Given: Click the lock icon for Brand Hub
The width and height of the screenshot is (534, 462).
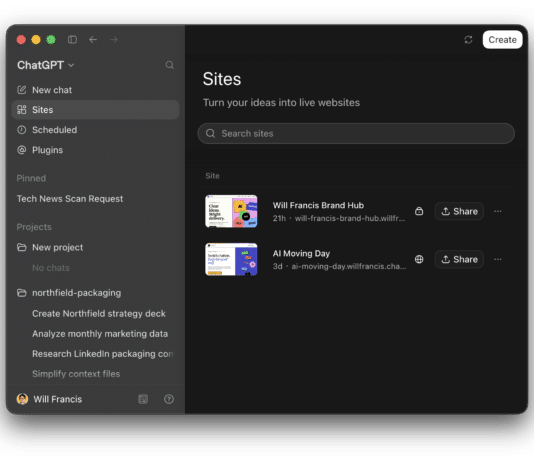Looking at the screenshot, I should tap(419, 211).
